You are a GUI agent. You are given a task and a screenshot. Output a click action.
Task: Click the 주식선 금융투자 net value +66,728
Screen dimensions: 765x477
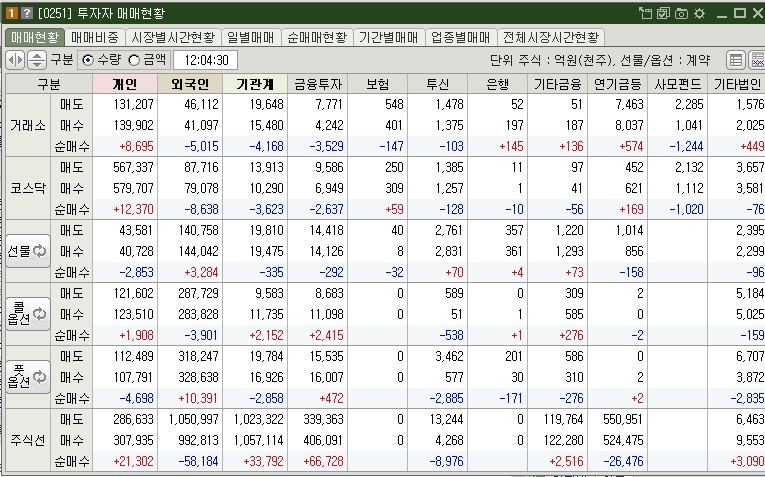[323, 460]
